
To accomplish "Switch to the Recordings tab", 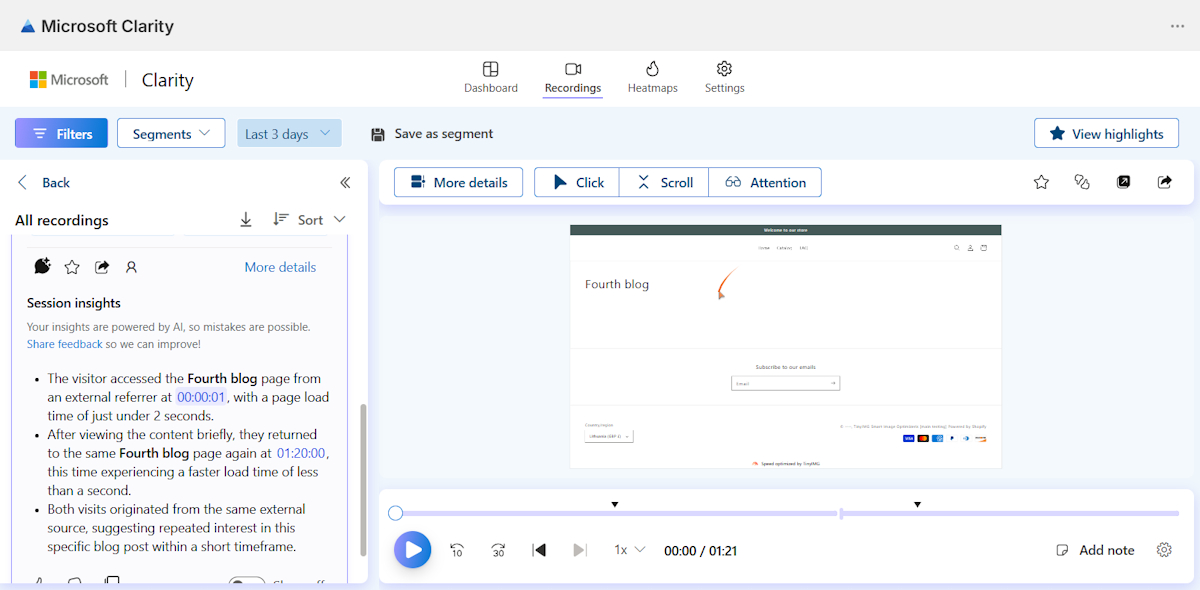I will [573, 77].
